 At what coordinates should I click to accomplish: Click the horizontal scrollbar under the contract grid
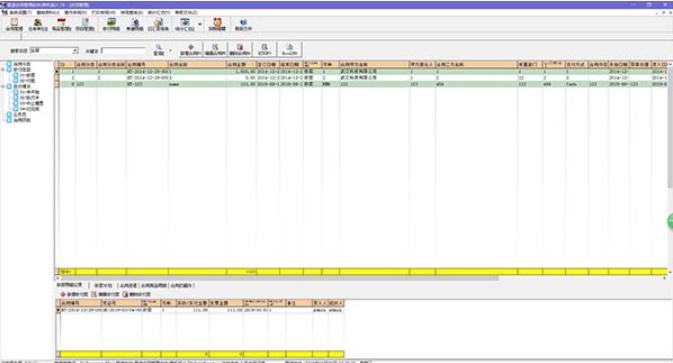(278, 278)
